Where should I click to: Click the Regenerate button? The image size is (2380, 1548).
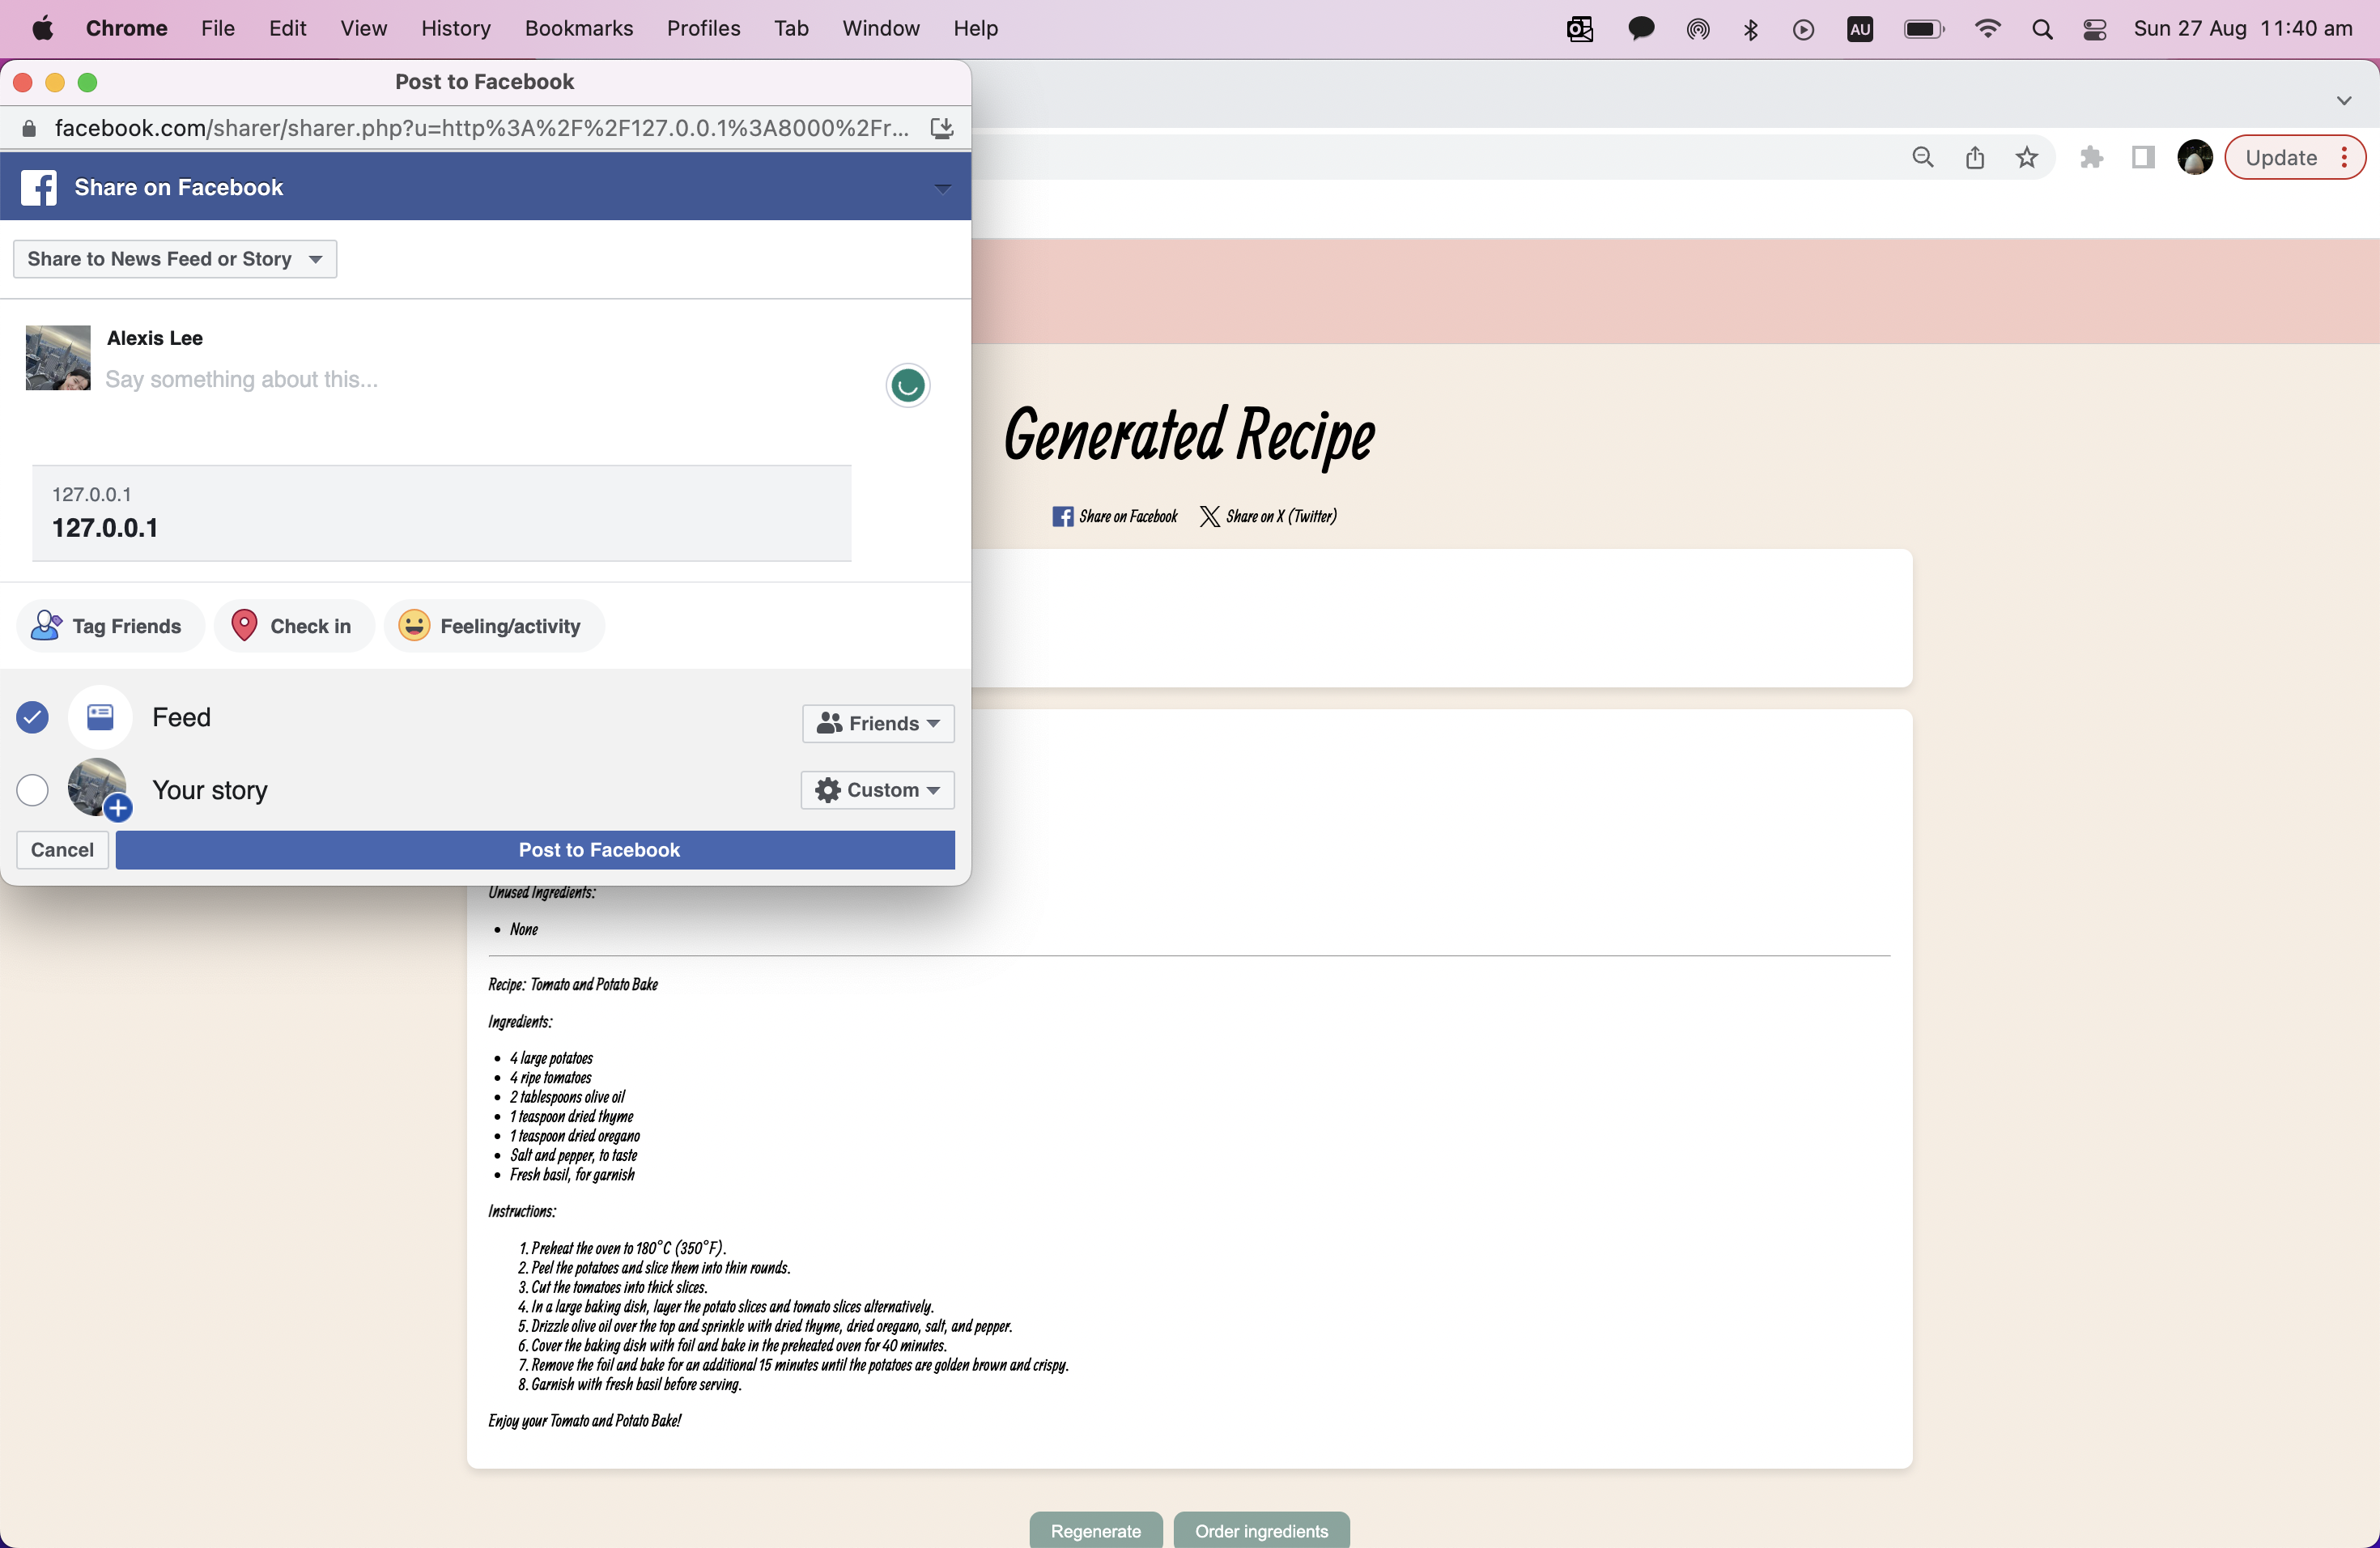tap(1095, 1531)
